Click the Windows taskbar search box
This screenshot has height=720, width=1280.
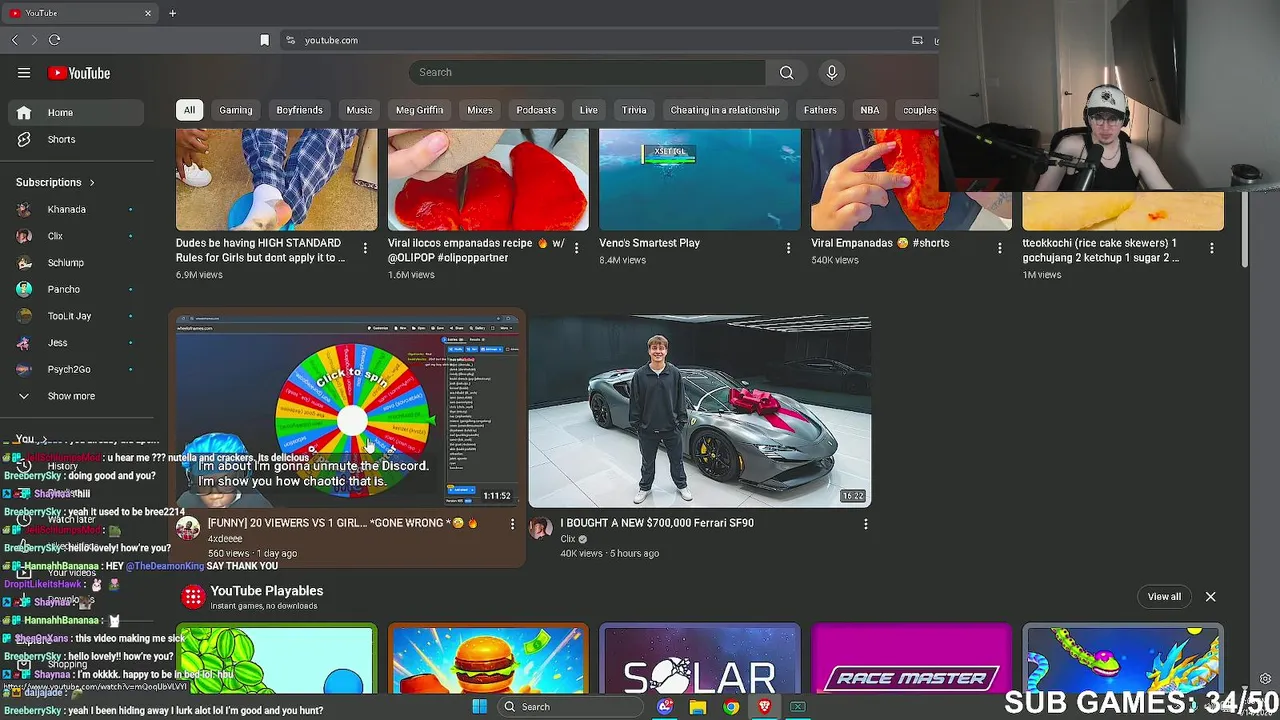(570, 707)
